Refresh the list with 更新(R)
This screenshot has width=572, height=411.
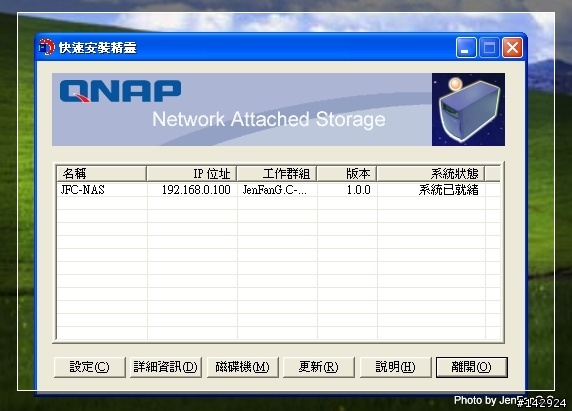coord(318,367)
